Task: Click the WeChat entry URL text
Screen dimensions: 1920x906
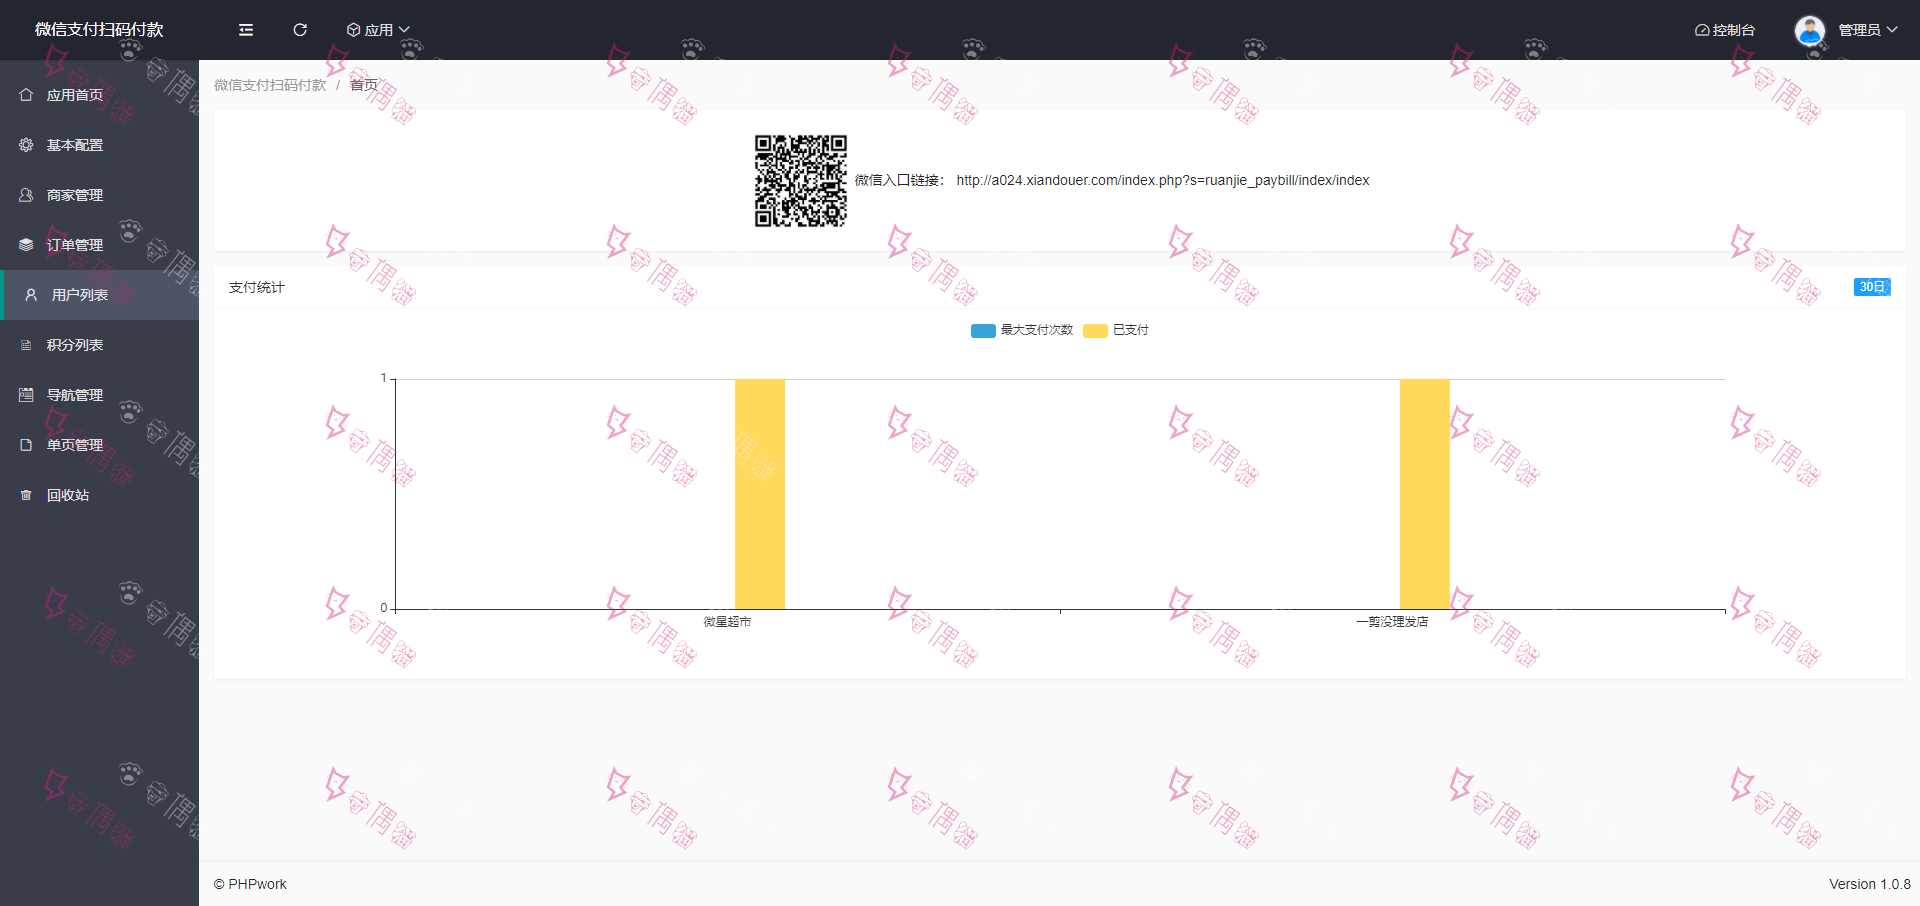Action: click(x=1163, y=180)
